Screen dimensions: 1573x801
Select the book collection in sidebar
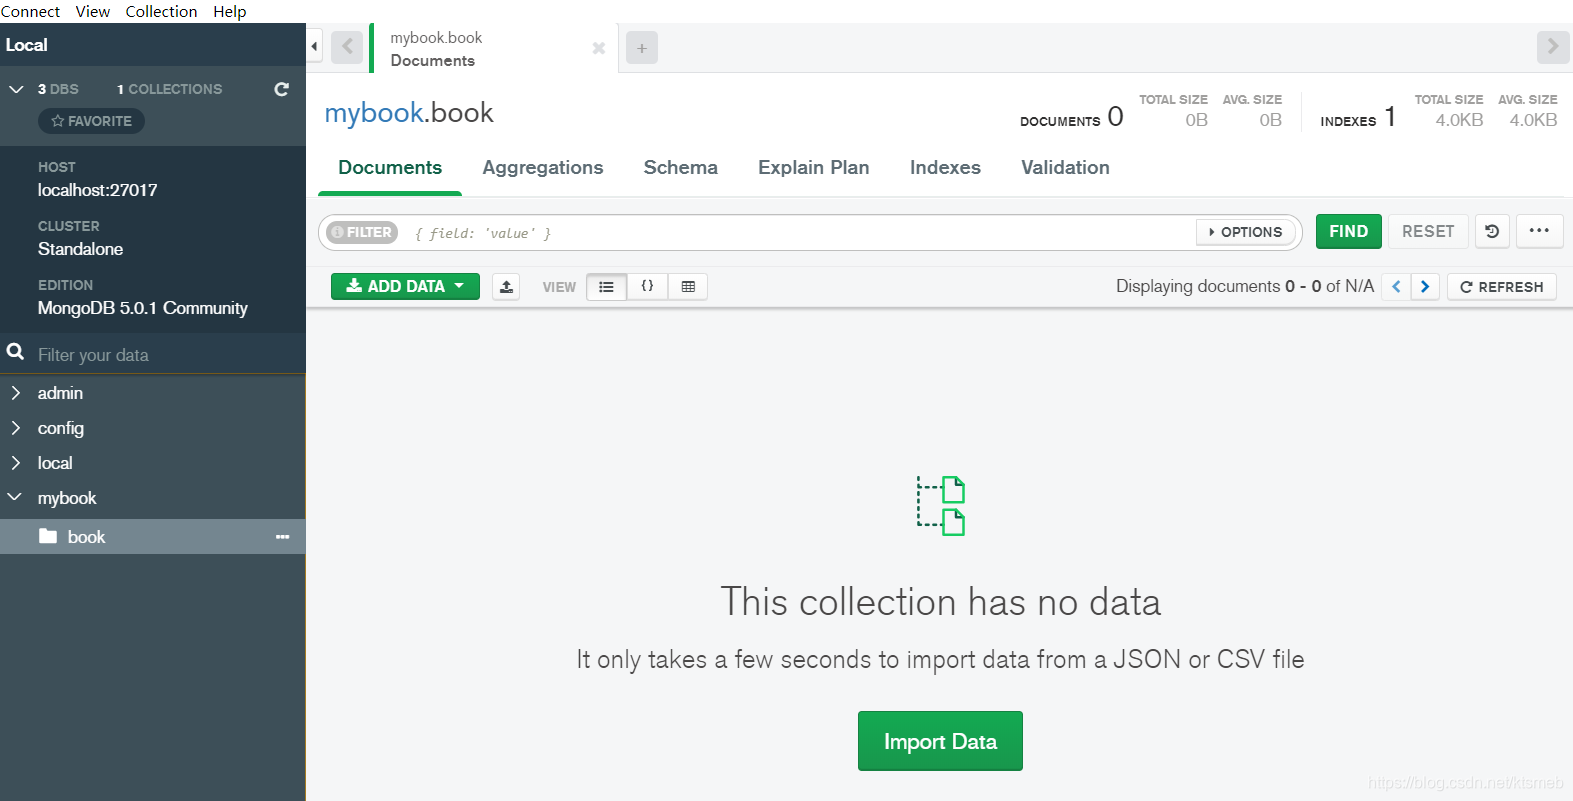(152, 537)
